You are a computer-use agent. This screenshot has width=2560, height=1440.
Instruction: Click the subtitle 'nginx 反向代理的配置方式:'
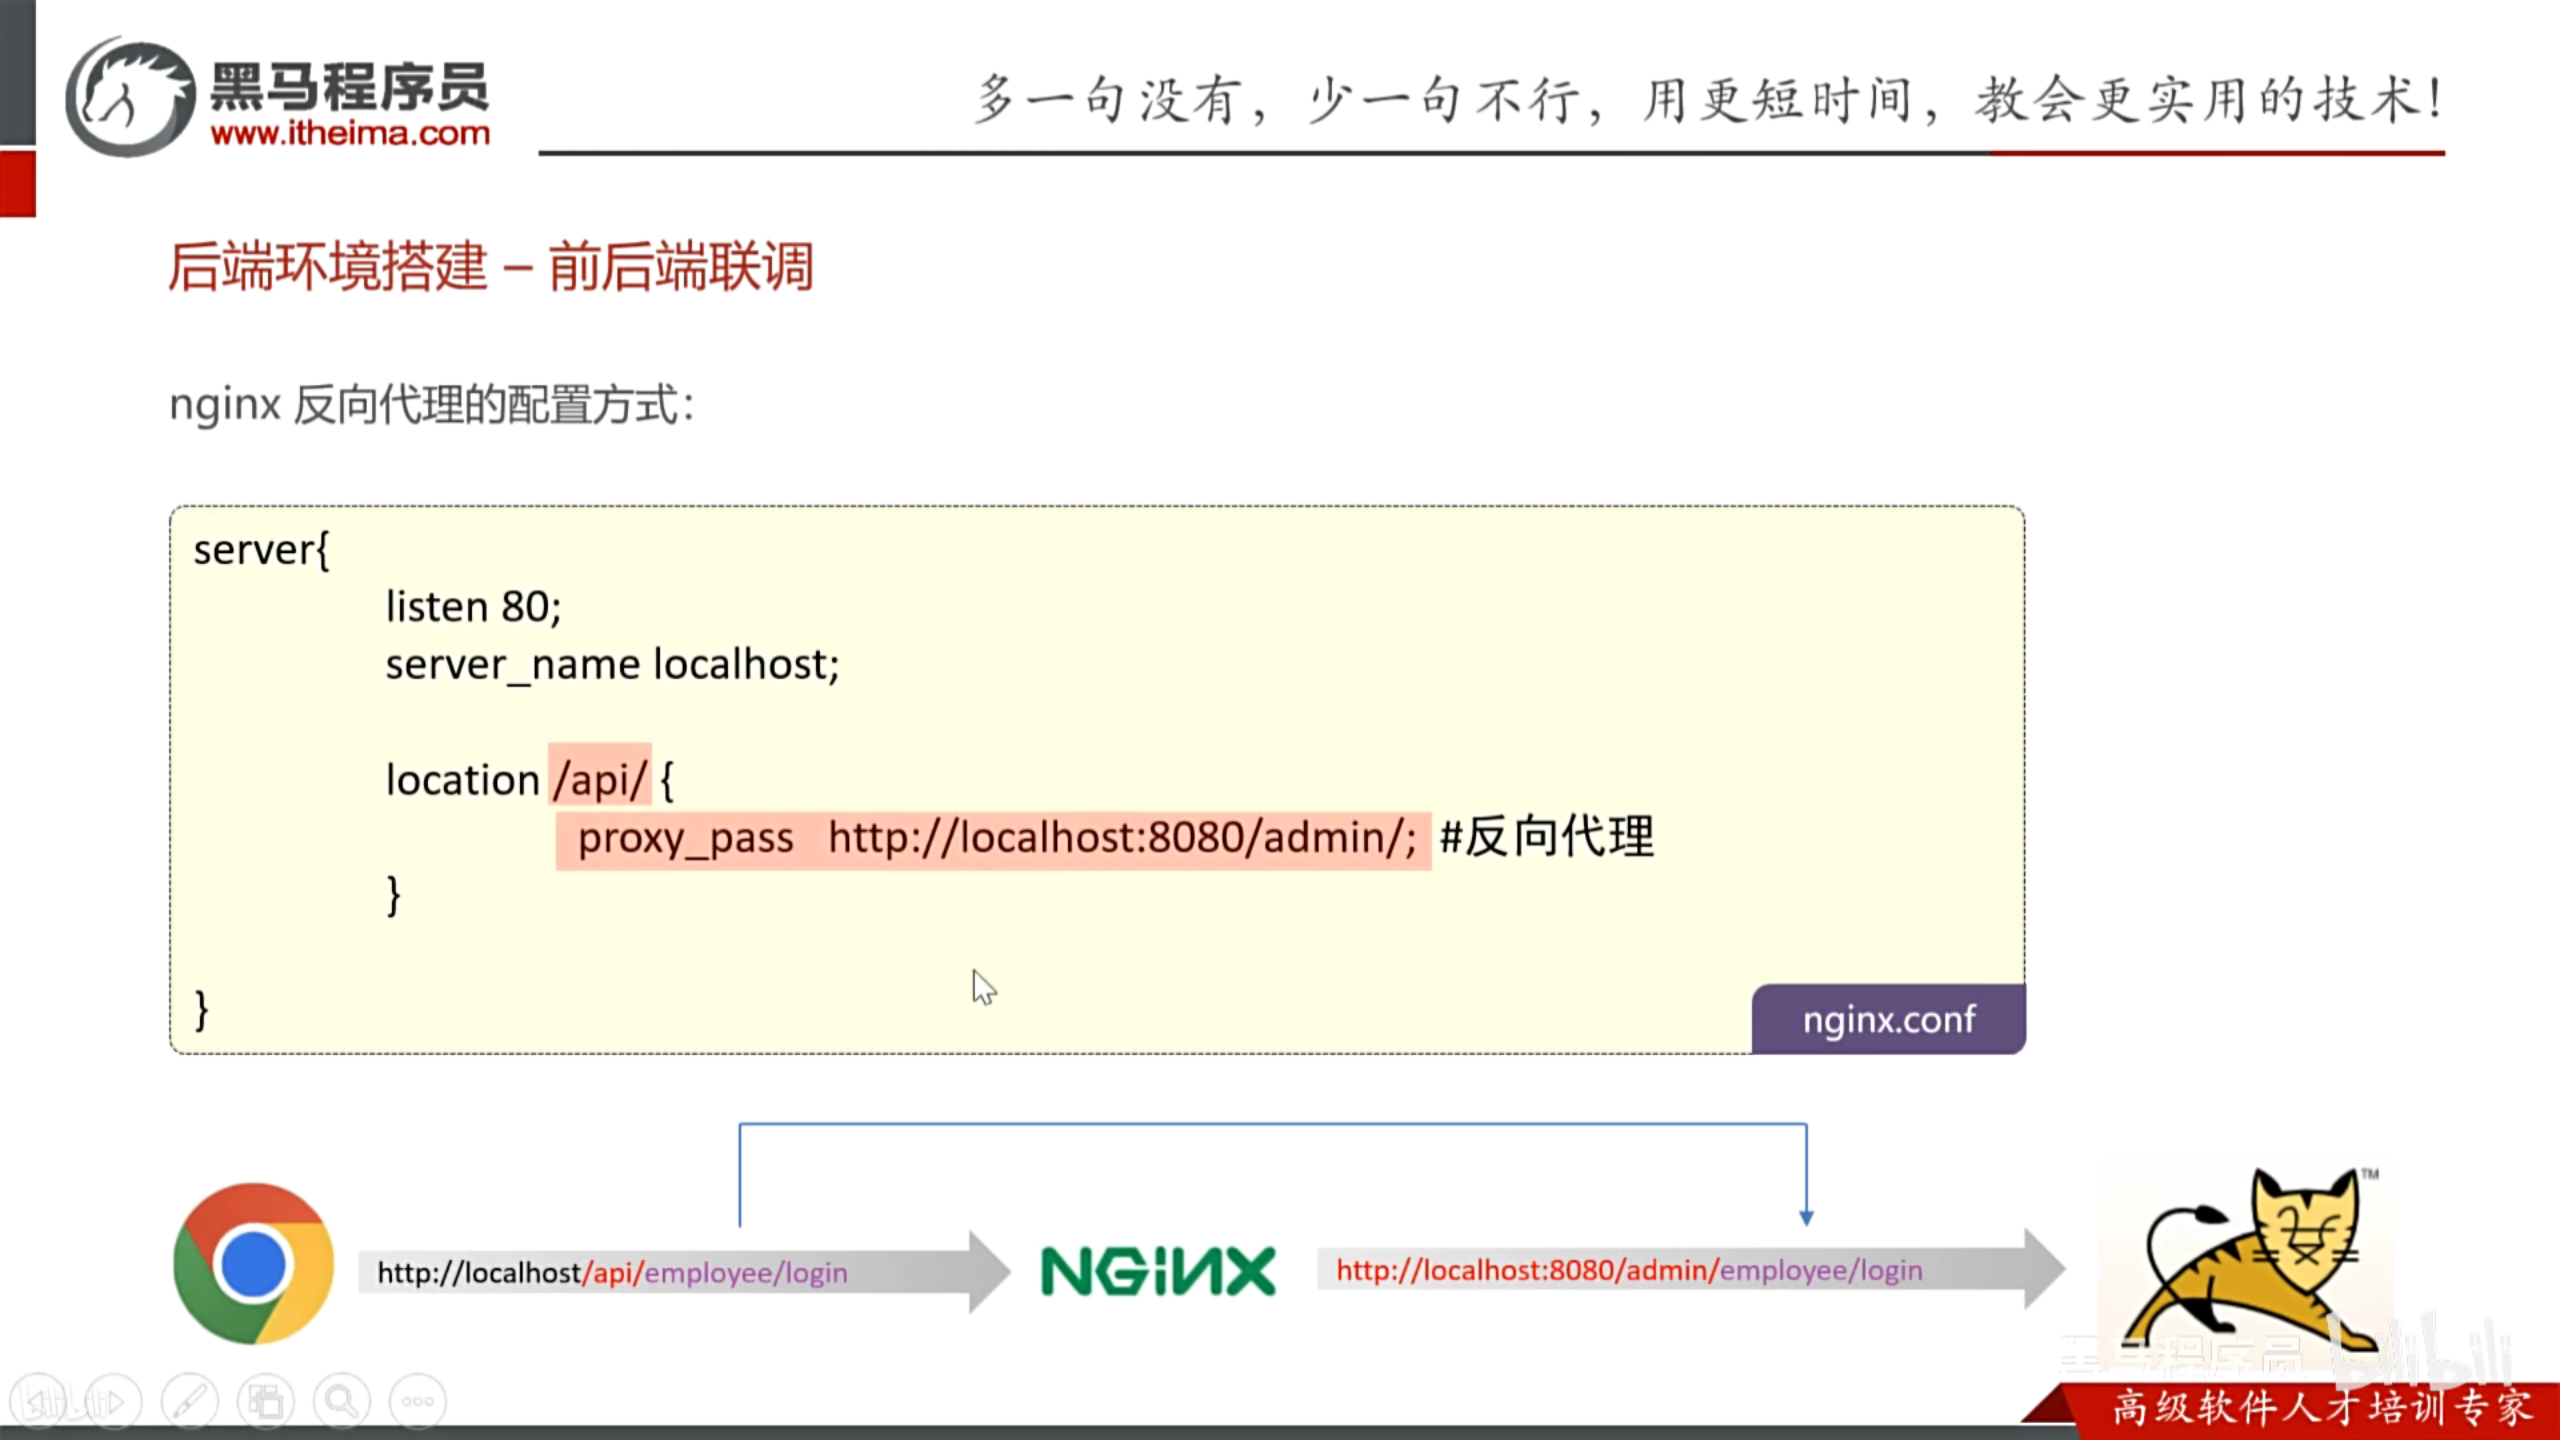tap(431, 405)
